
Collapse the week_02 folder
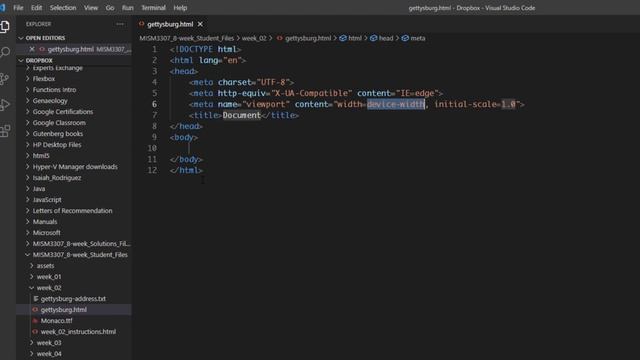49,288
